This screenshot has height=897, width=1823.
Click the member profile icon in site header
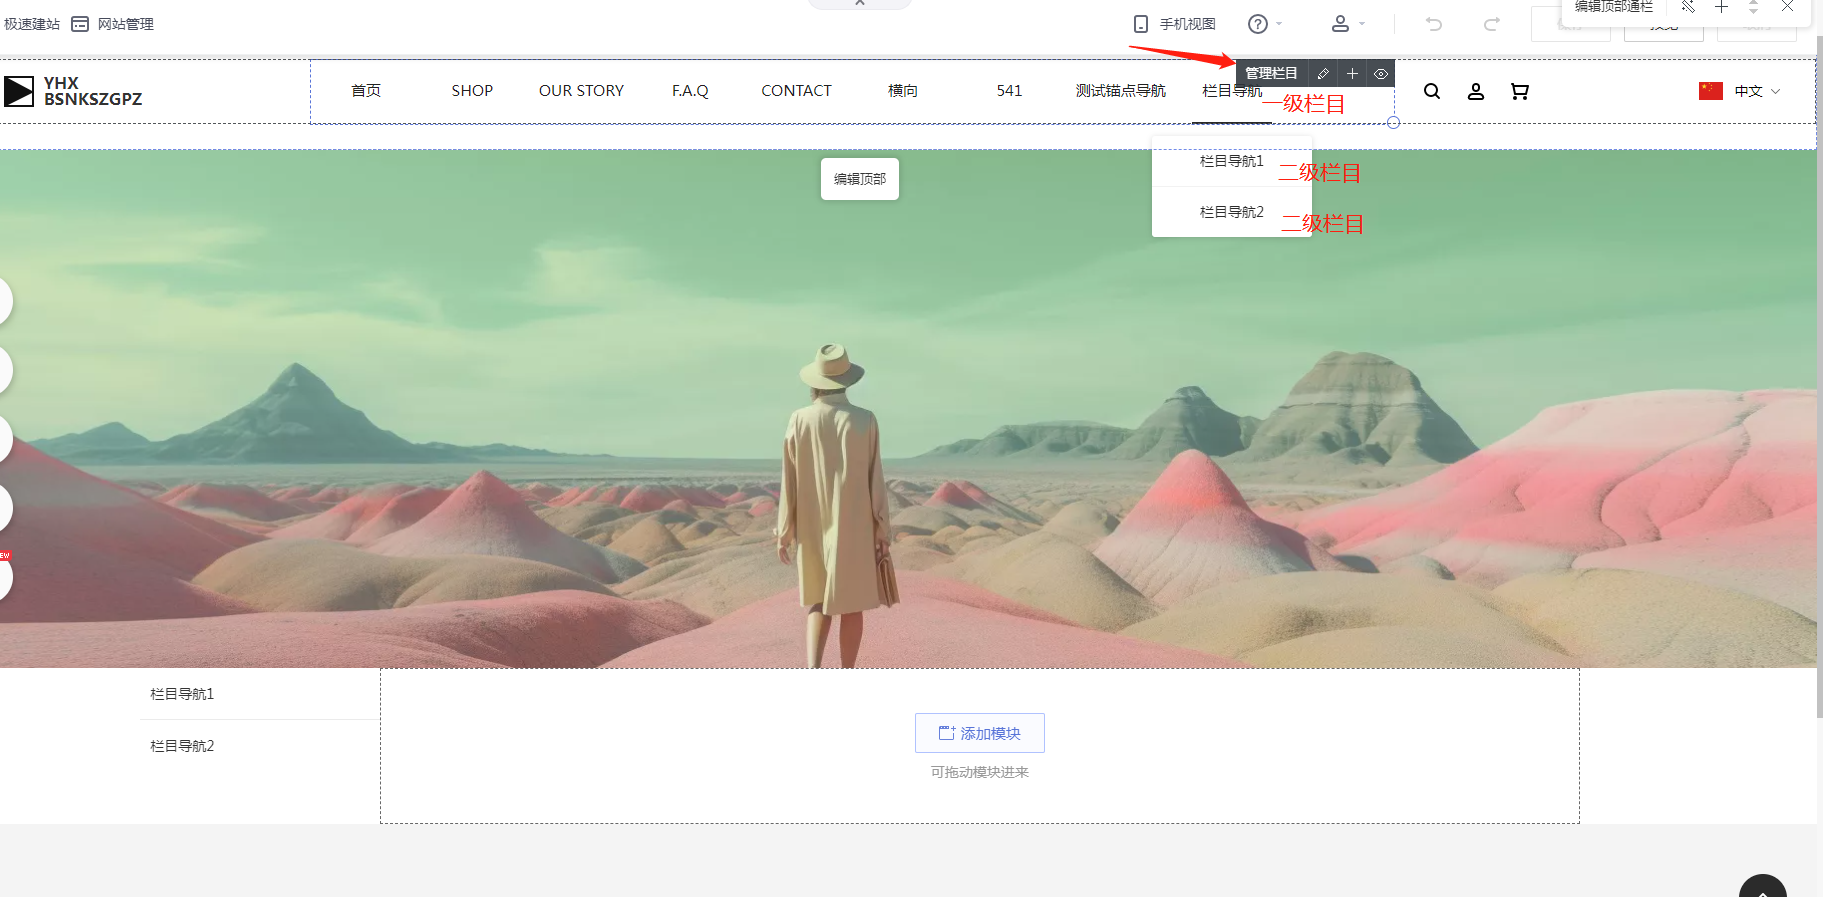pyautogui.click(x=1476, y=92)
